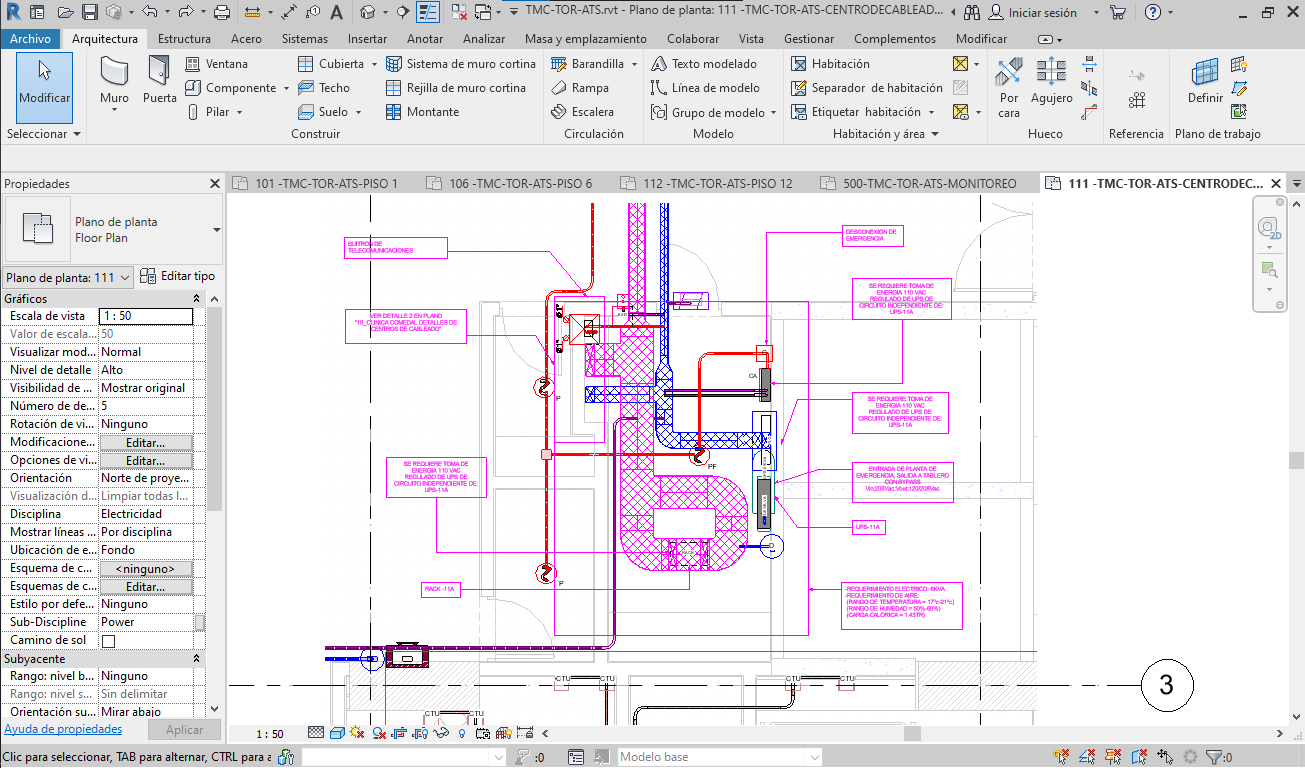Select the Por cara opening tool
The height and width of the screenshot is (768, 1305).
click(1009, 80)
